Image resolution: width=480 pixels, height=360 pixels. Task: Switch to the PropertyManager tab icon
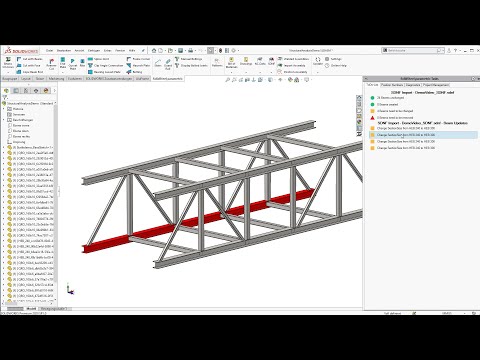point(16,90)
